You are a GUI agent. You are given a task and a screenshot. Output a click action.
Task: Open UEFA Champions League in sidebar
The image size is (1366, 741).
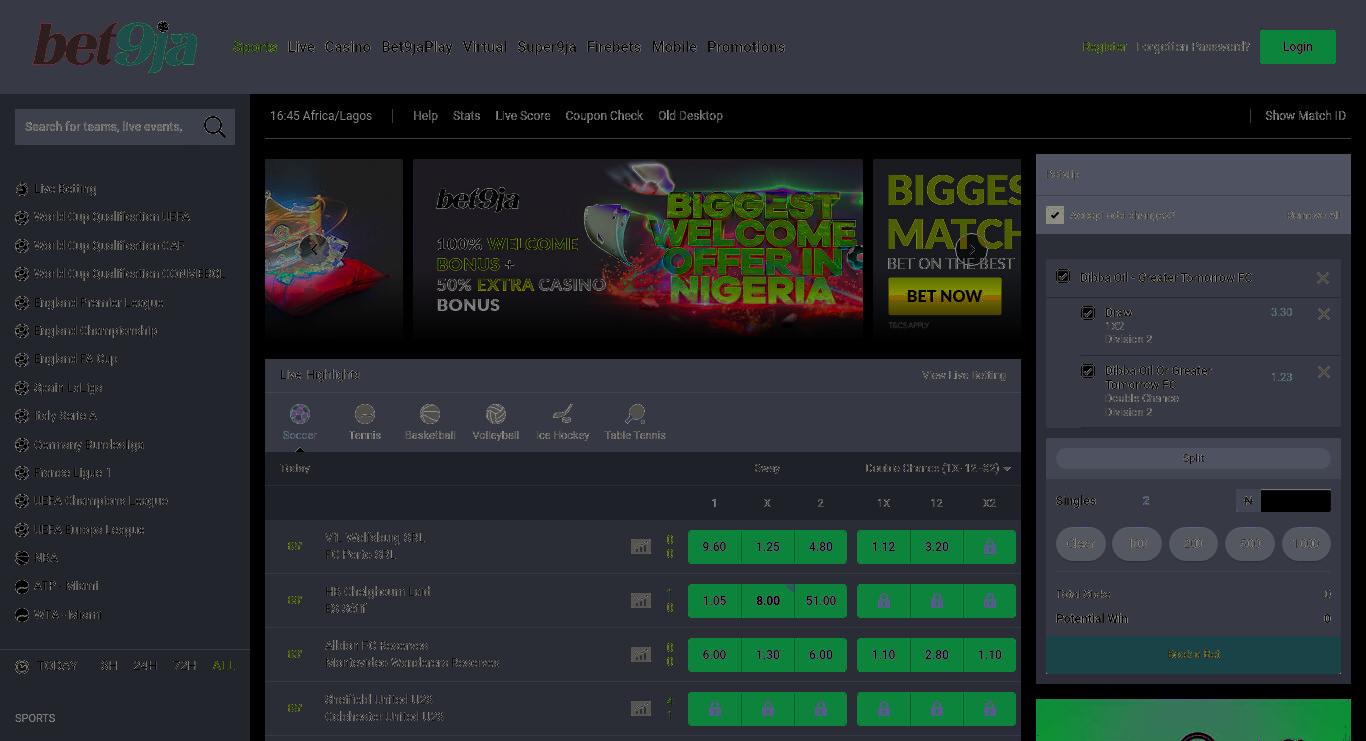click(101, 501)
